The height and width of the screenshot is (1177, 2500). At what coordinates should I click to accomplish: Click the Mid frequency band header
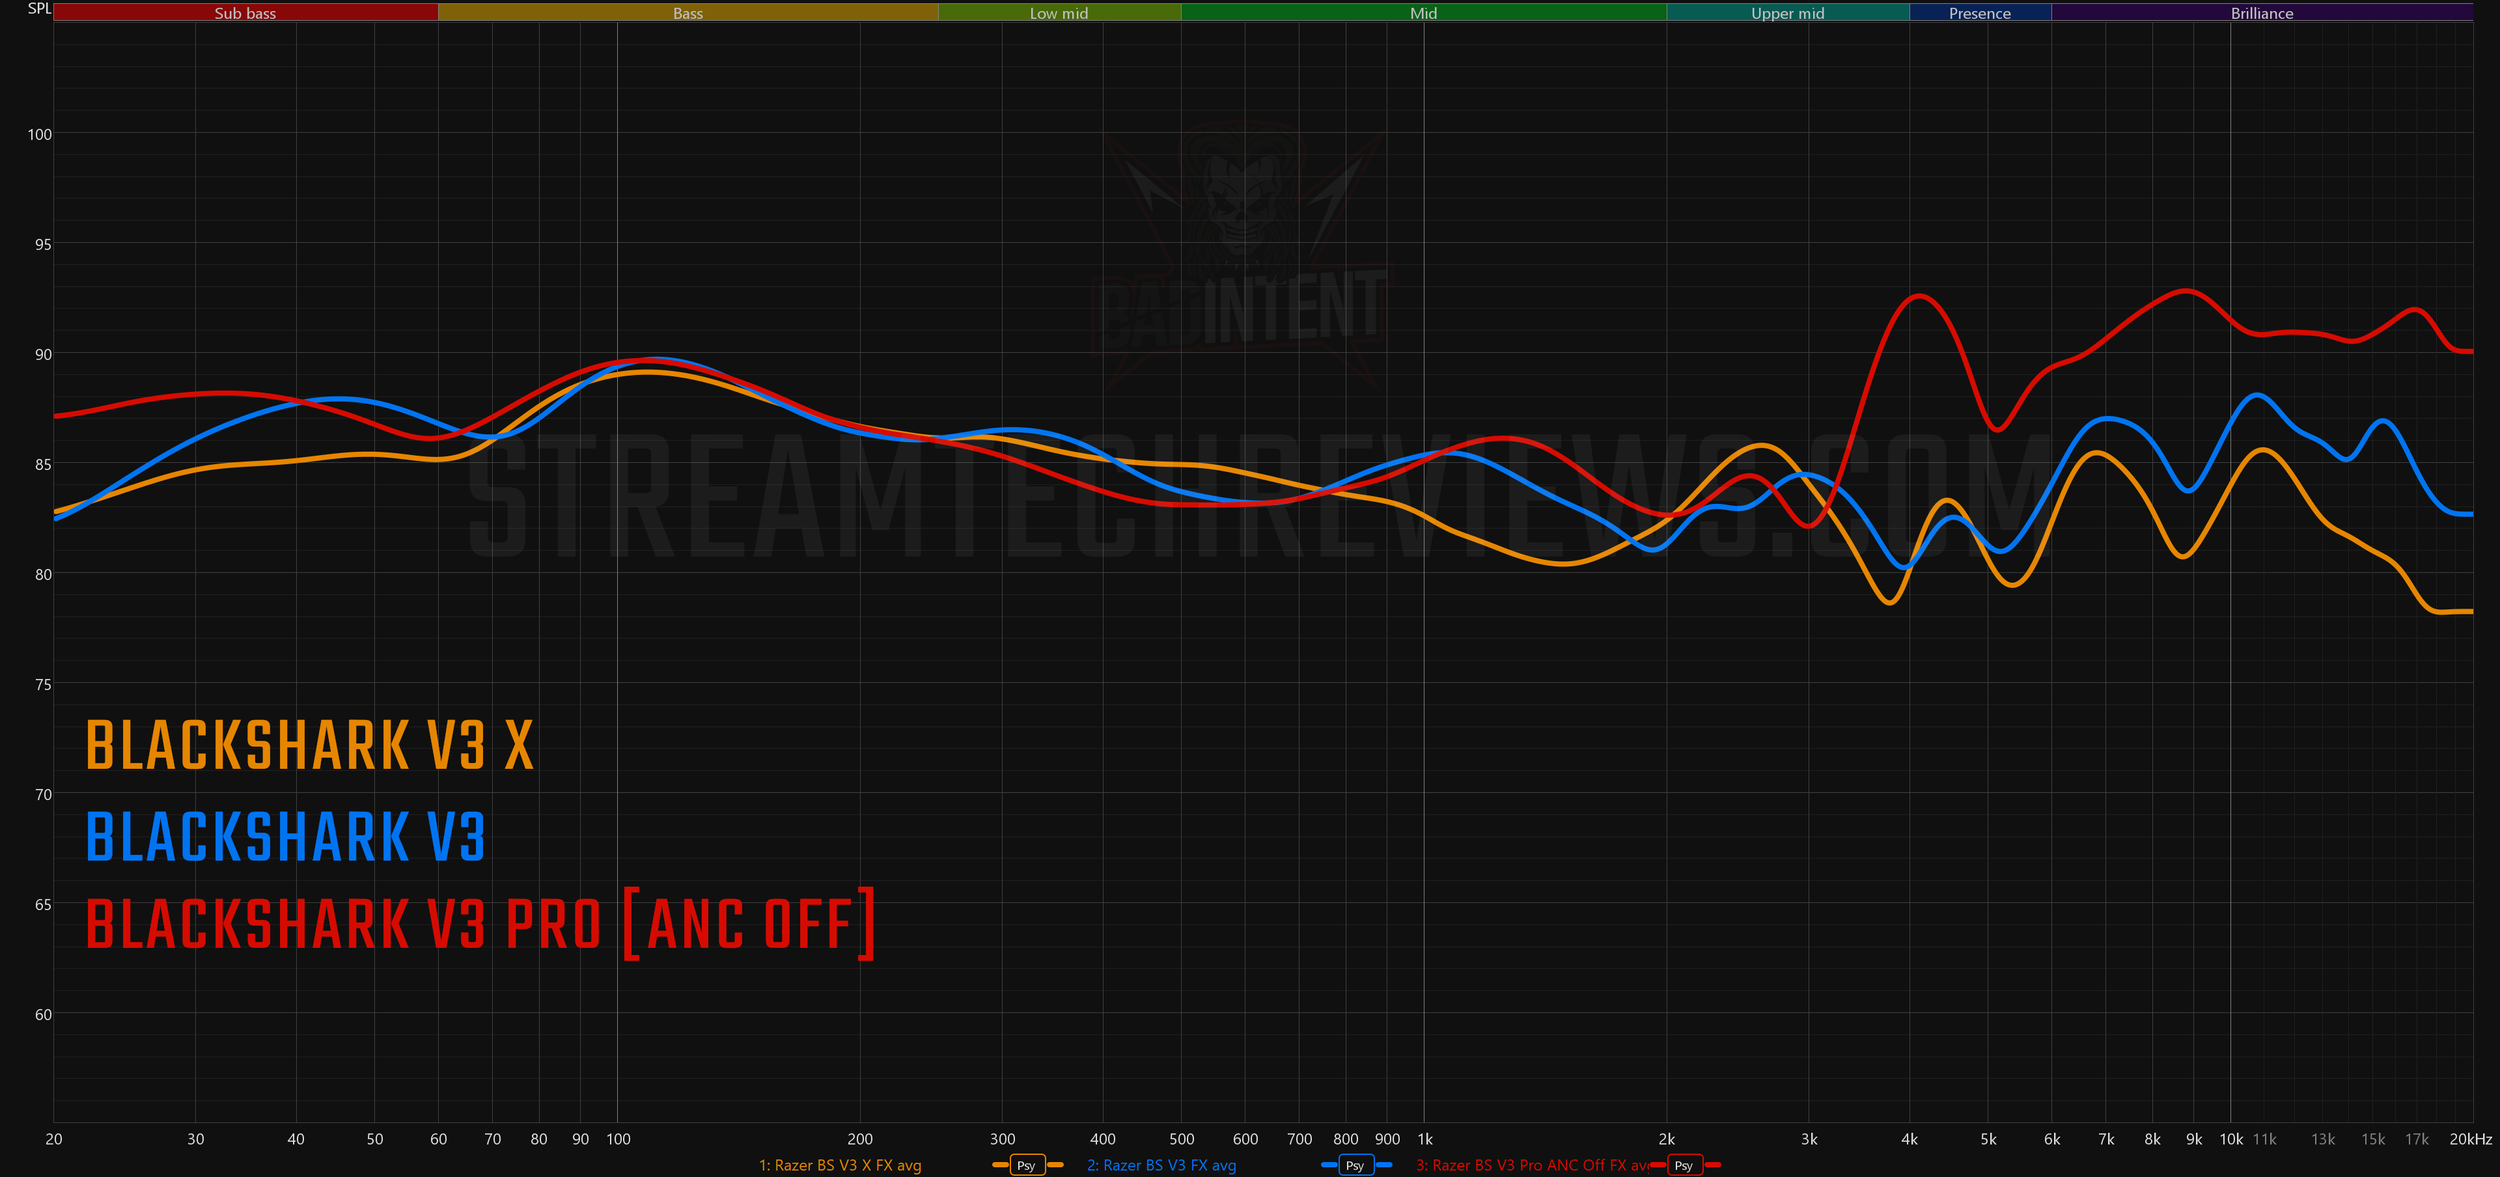(x=1423, y=13)
